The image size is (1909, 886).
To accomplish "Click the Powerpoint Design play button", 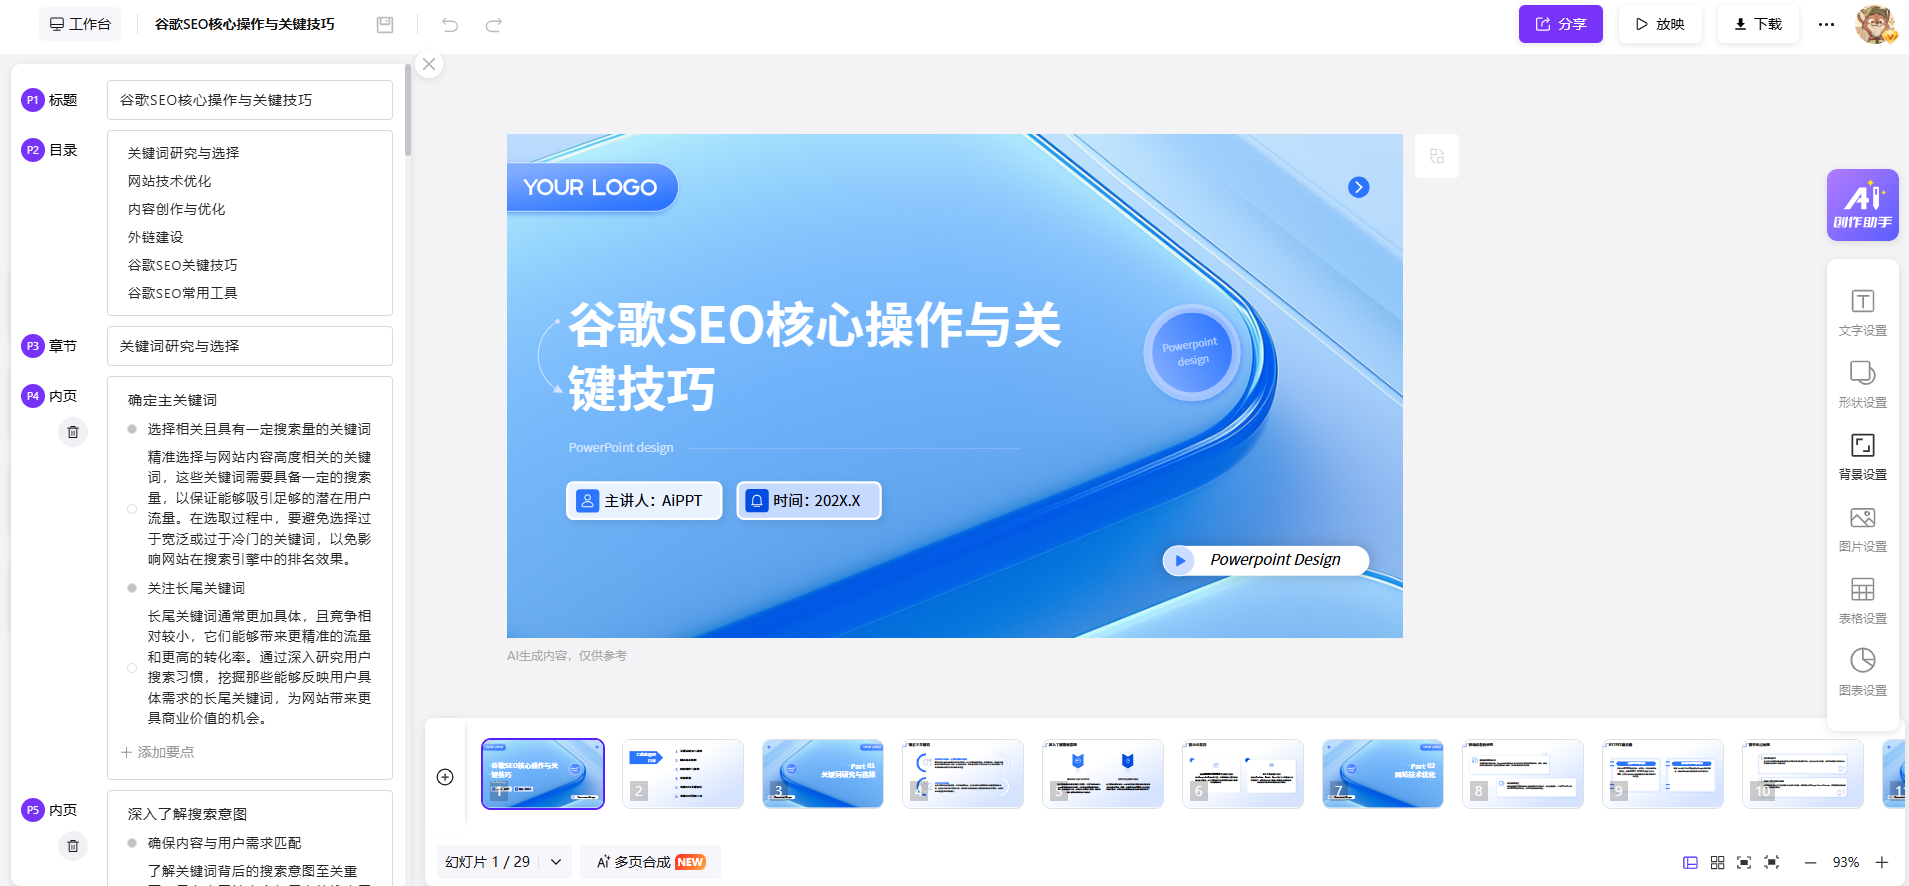I will [x=1180, y=560].
